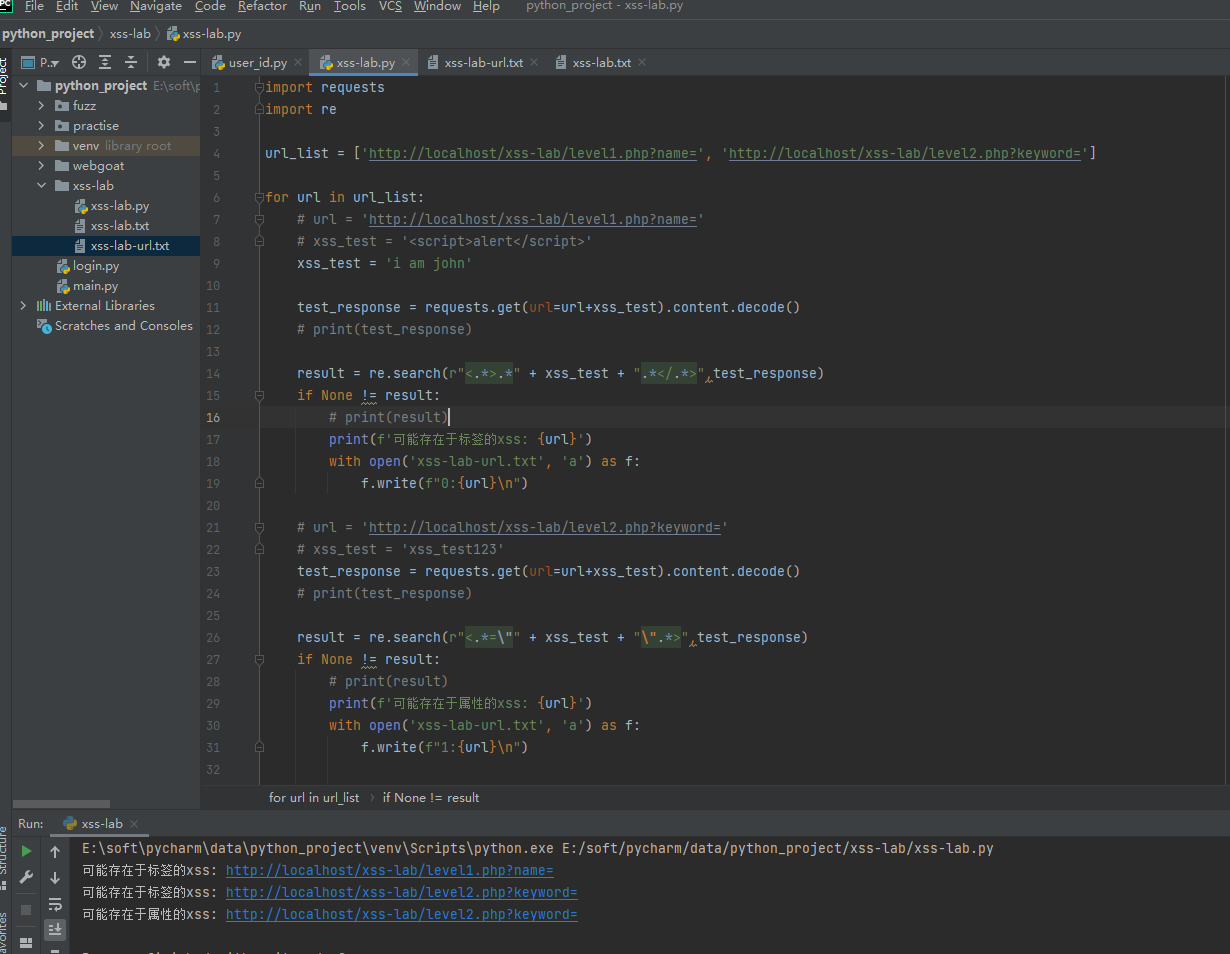Expand External Libraries node
This screenshot has width=1230, height=954.
coord(22,306)
